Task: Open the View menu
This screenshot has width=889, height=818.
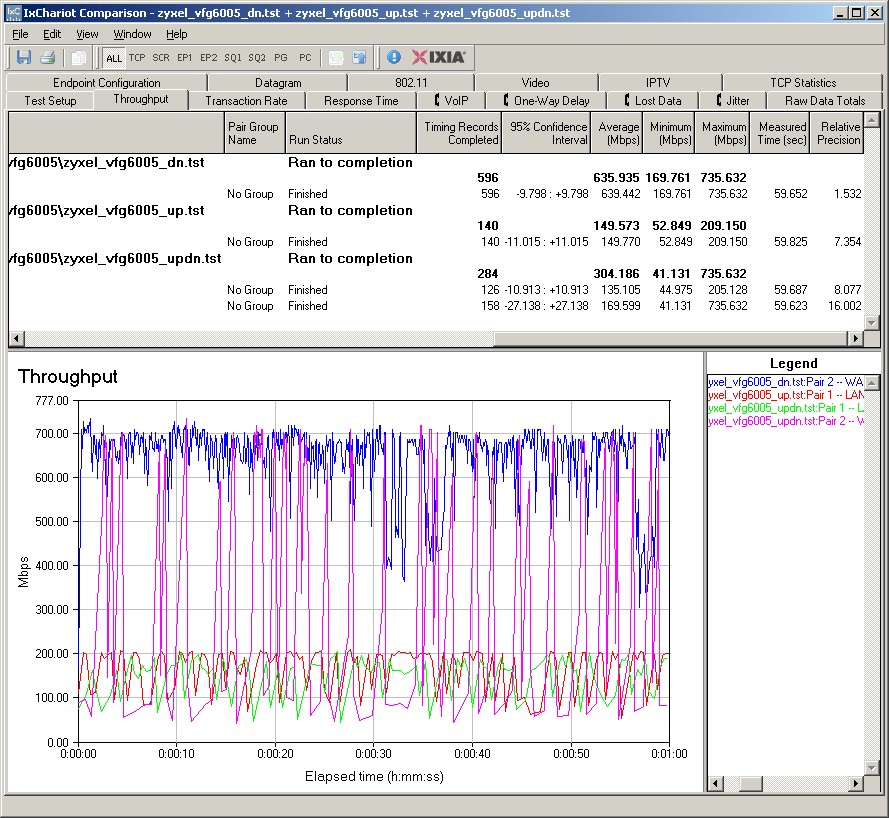Action: coord(87,34)
